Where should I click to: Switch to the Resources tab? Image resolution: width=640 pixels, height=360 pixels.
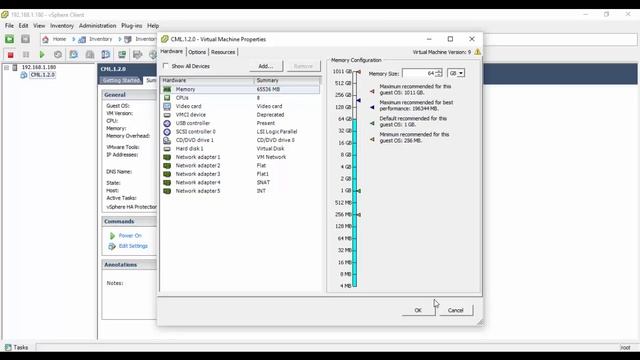tap(223, 52)
